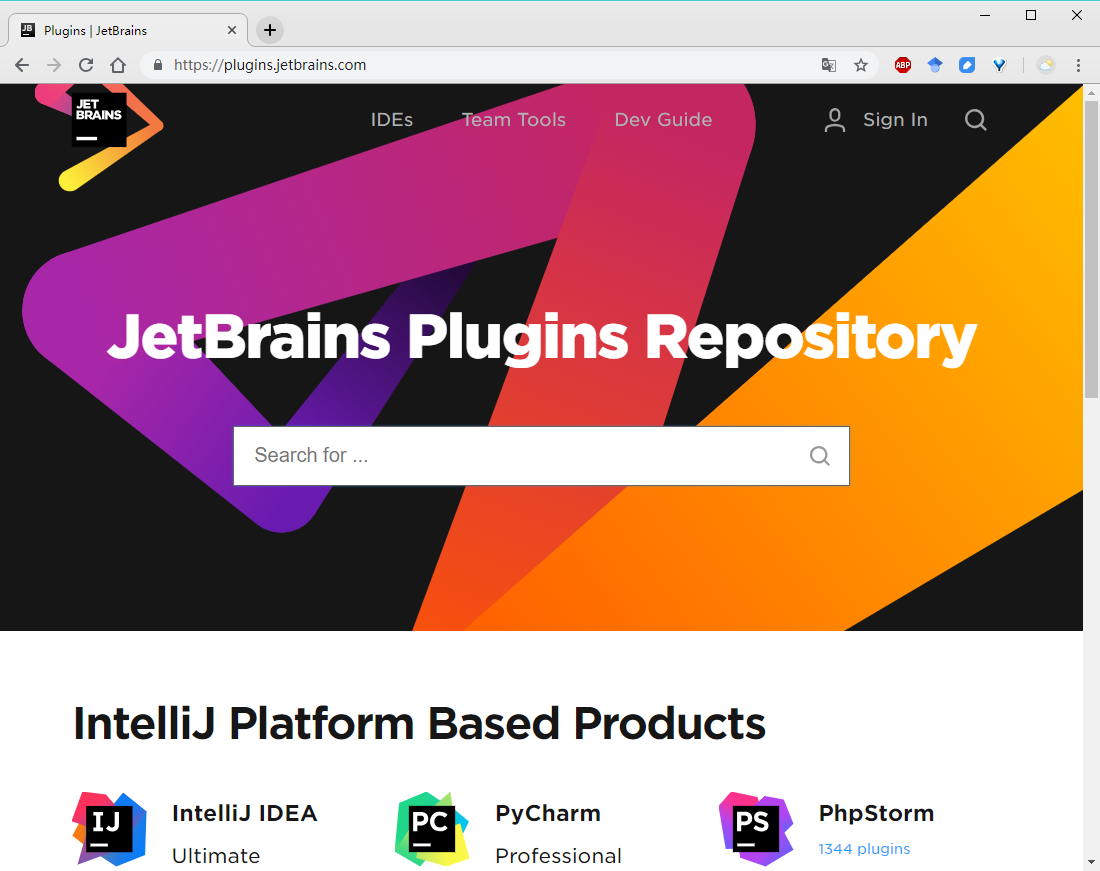1100x871 pixels.
Task: Click the vertical page scrollbar thumb
Action: tap(1092, 249)
